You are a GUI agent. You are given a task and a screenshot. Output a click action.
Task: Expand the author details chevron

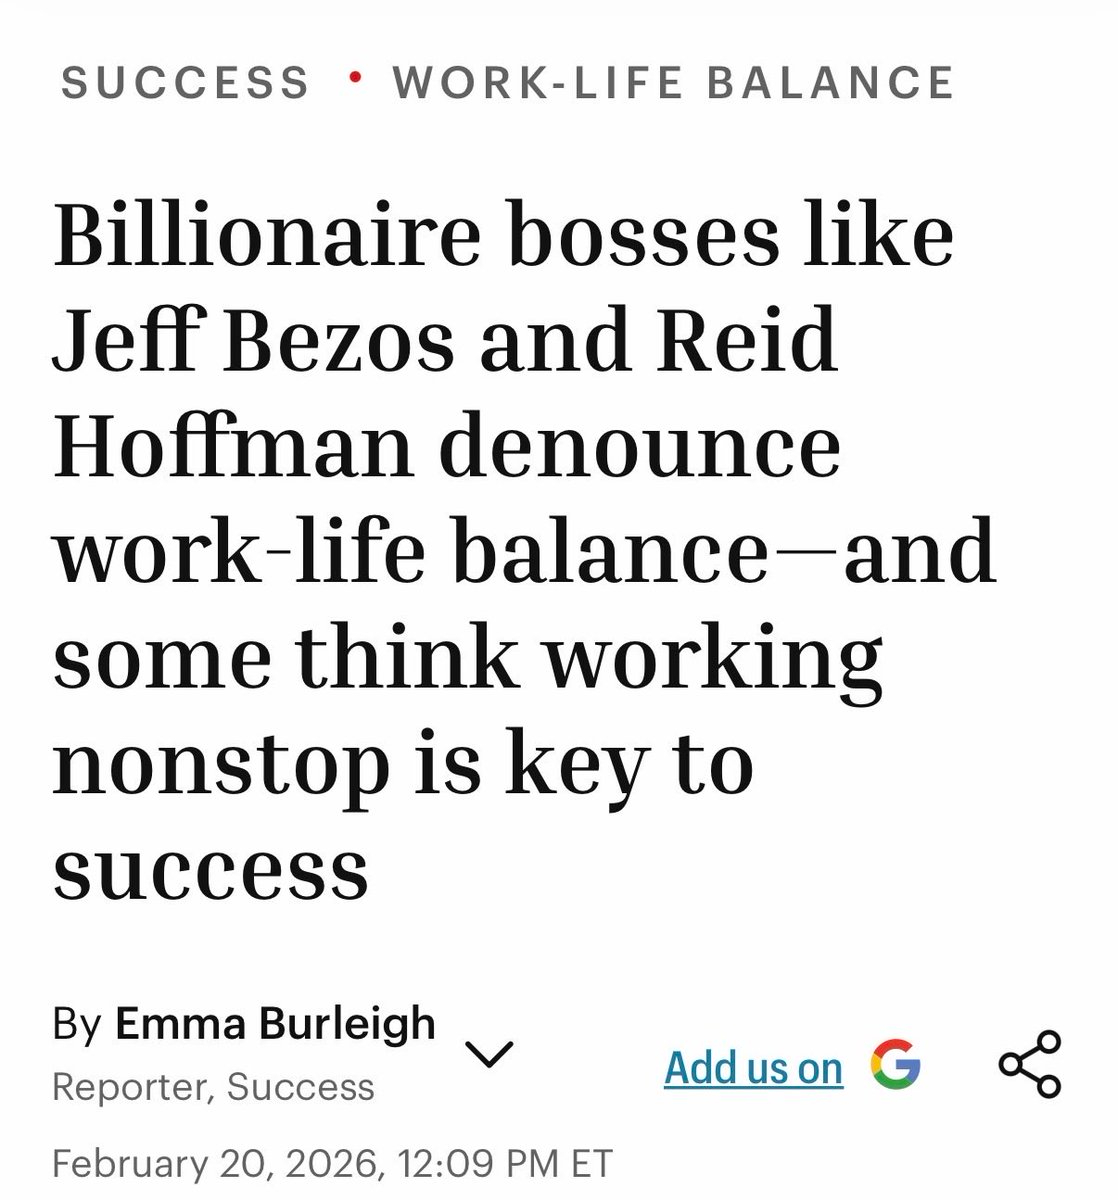click(489, 1053)
